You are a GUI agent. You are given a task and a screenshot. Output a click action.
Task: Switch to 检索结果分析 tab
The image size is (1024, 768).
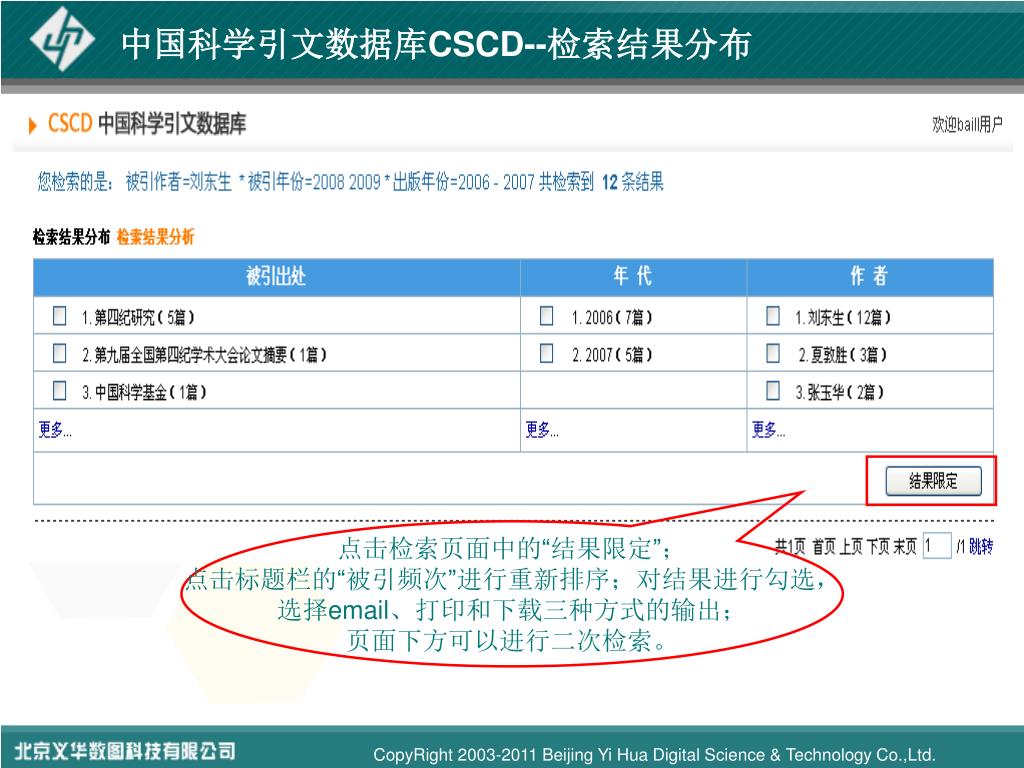[155, 236]
